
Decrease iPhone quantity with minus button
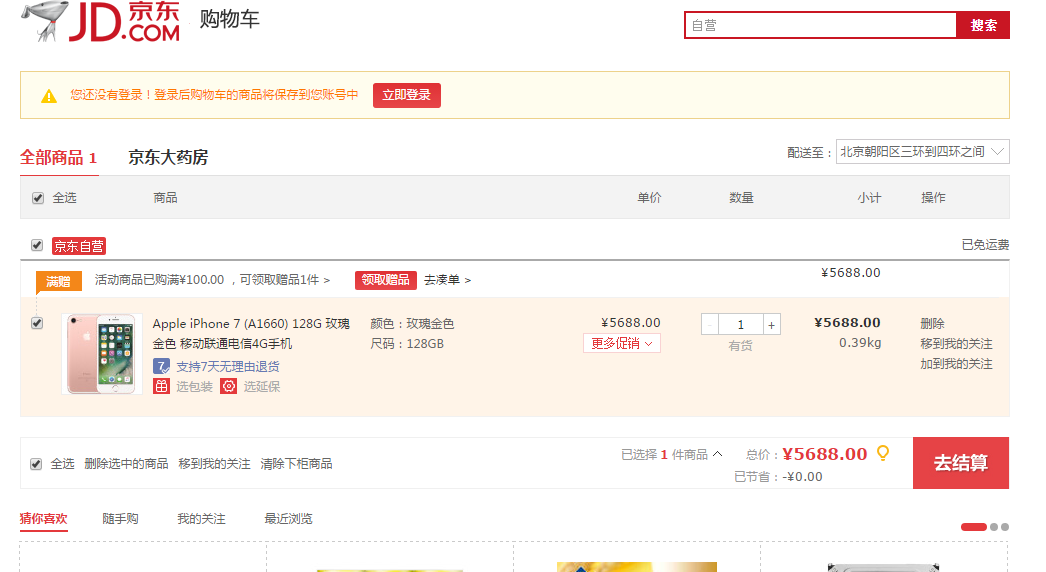coord(710,325)
